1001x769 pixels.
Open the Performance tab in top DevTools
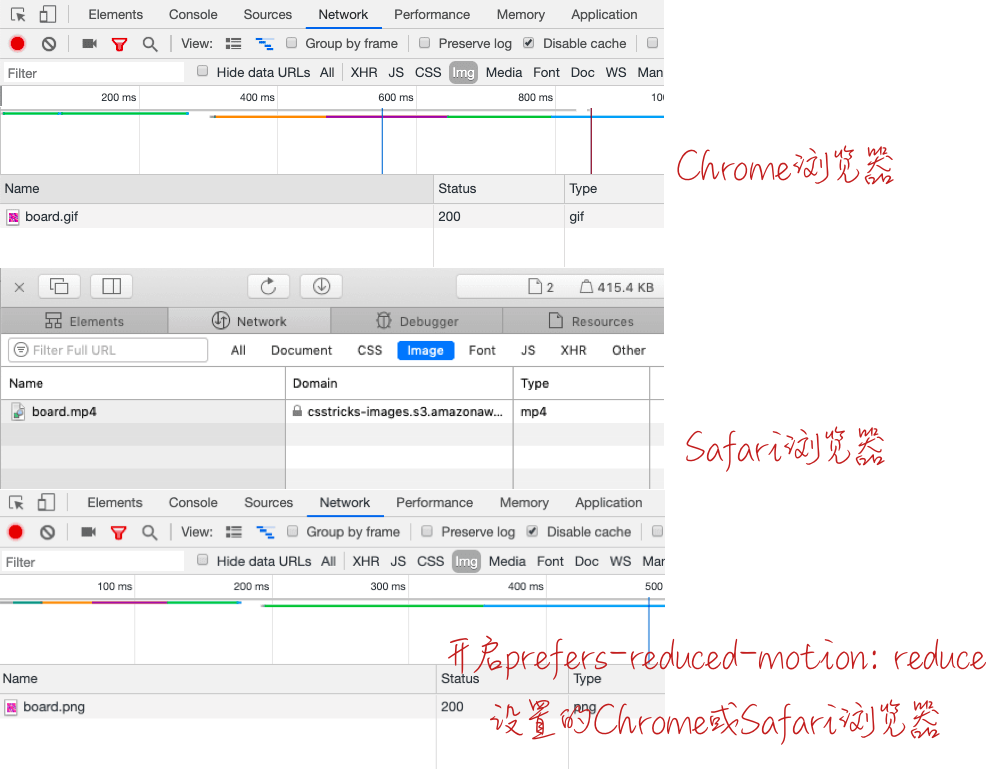(x=432, y=15)
